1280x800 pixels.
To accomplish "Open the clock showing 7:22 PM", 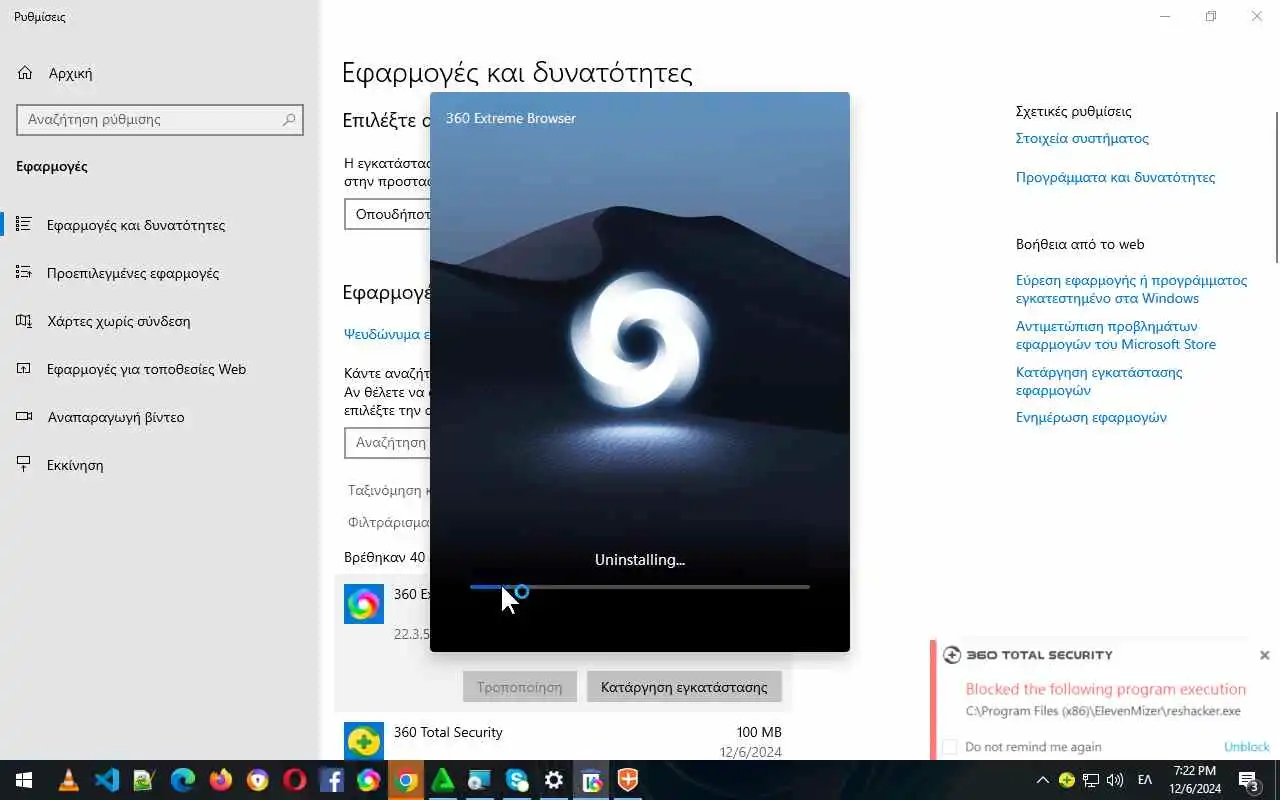I will pos(1195,780).
